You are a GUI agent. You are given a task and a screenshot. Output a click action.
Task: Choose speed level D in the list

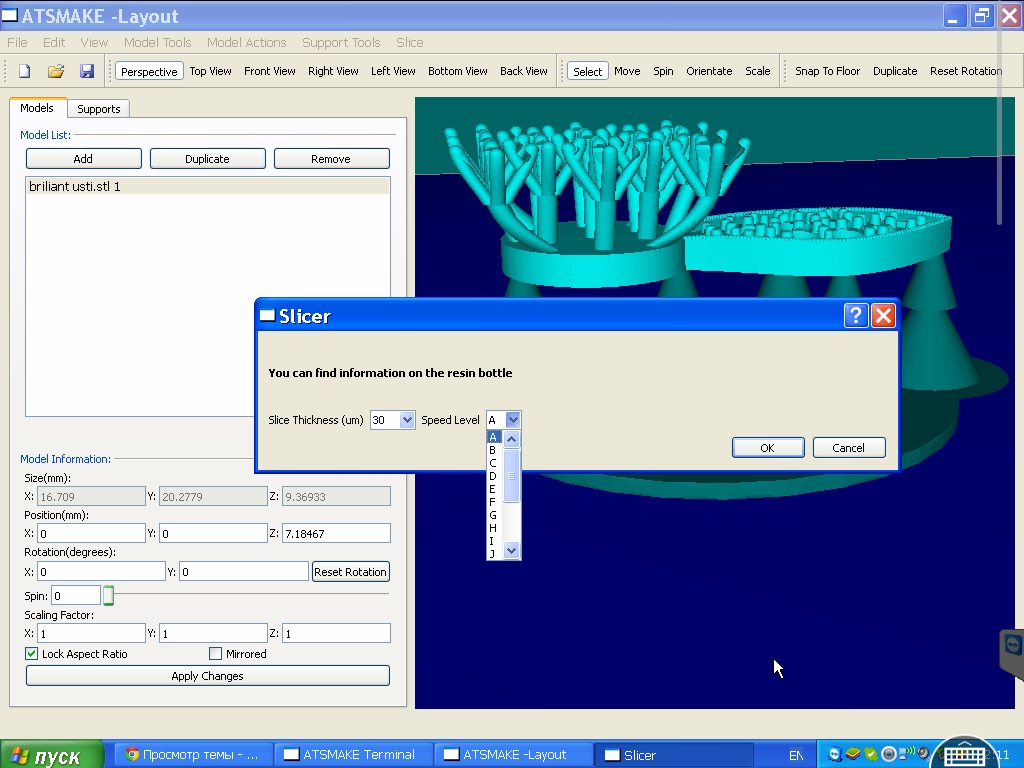click(x=494, y=476)
